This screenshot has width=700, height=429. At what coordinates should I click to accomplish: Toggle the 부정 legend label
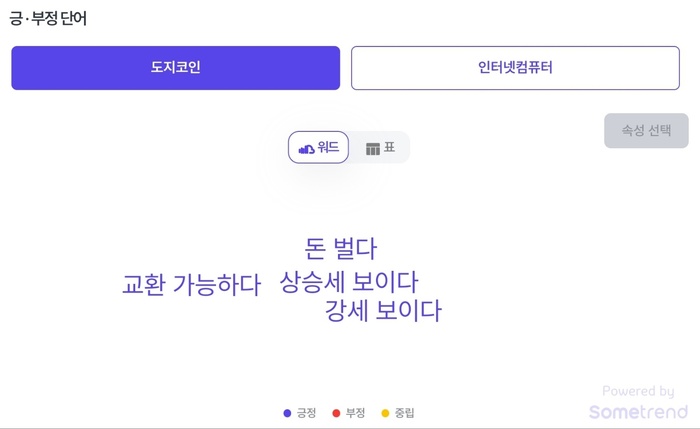click(356, 413)
